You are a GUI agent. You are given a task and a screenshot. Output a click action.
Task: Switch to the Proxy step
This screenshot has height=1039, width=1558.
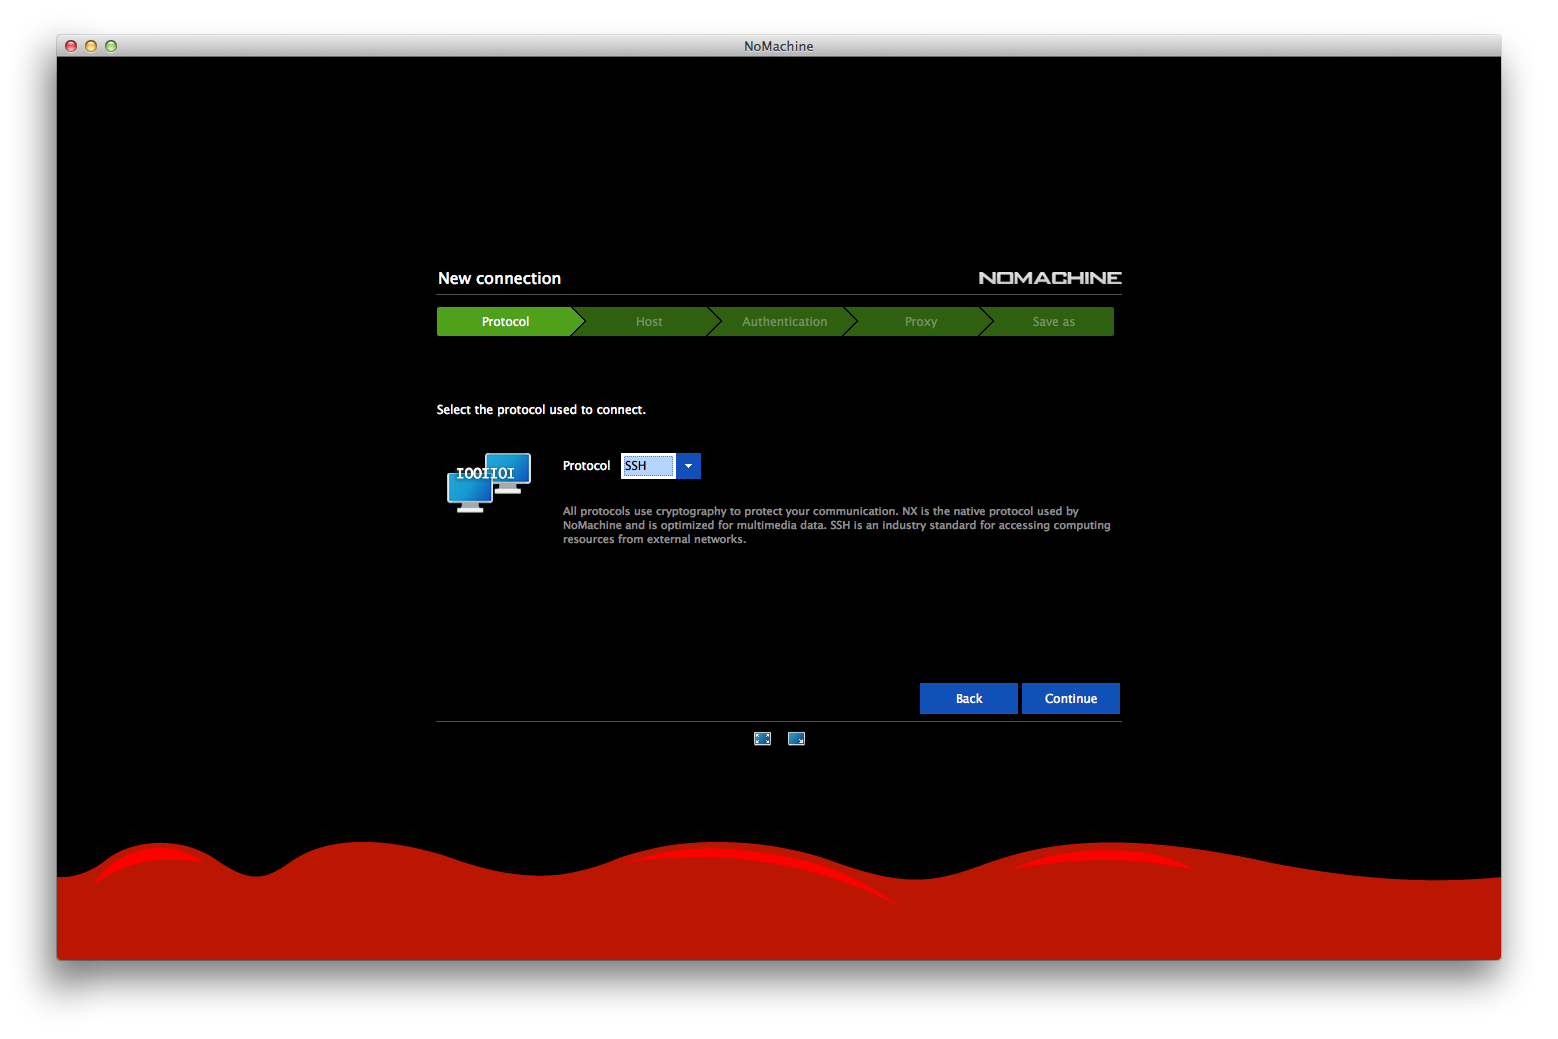pyautogui.click(x=920, y=322)
